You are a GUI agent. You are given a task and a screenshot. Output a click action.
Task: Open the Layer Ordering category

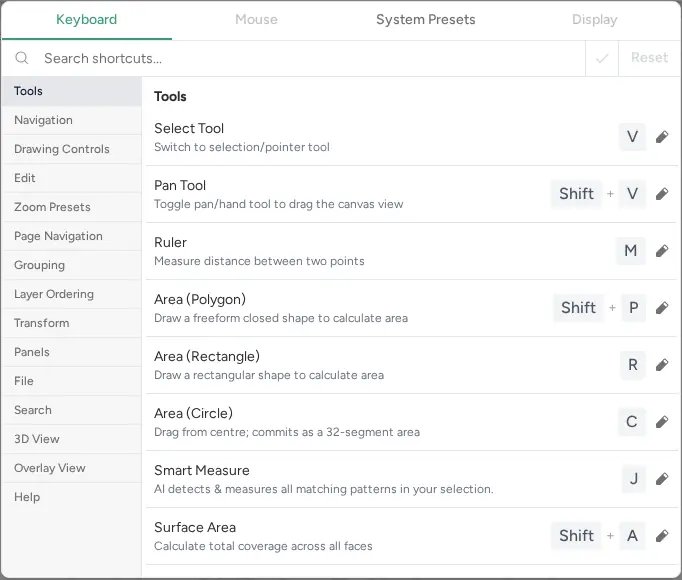[x=72, y=294]
